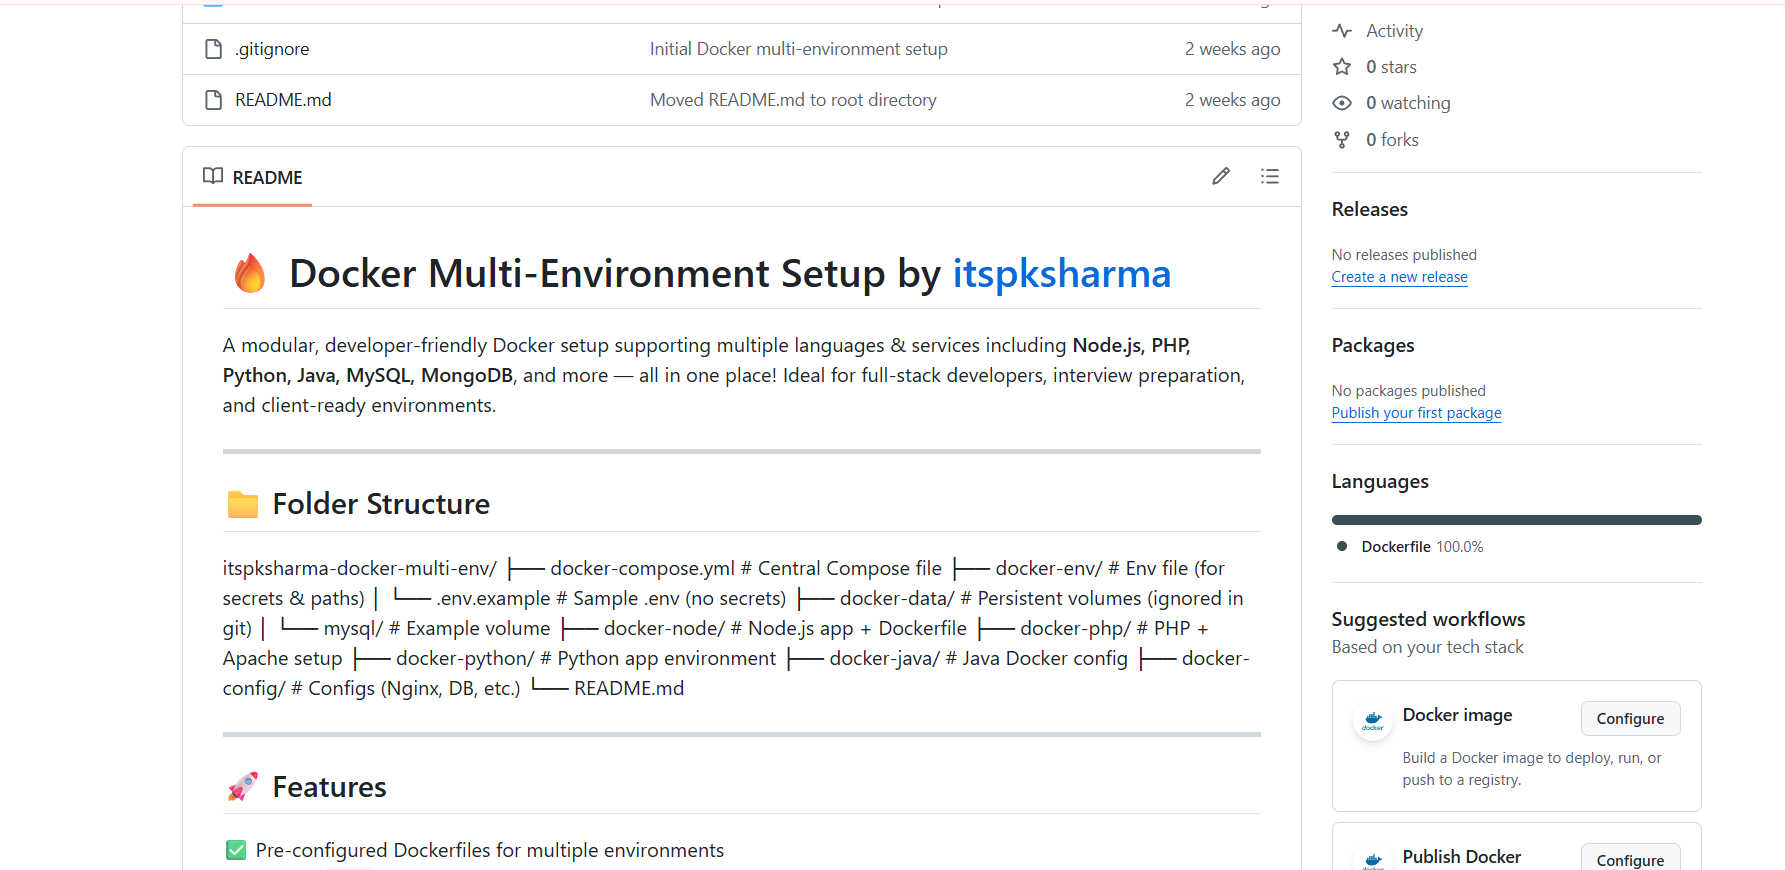The width and height of the screenshot is (1785, 870).
Task: Click the book icon beside README heading
Action: click(212, 176)
